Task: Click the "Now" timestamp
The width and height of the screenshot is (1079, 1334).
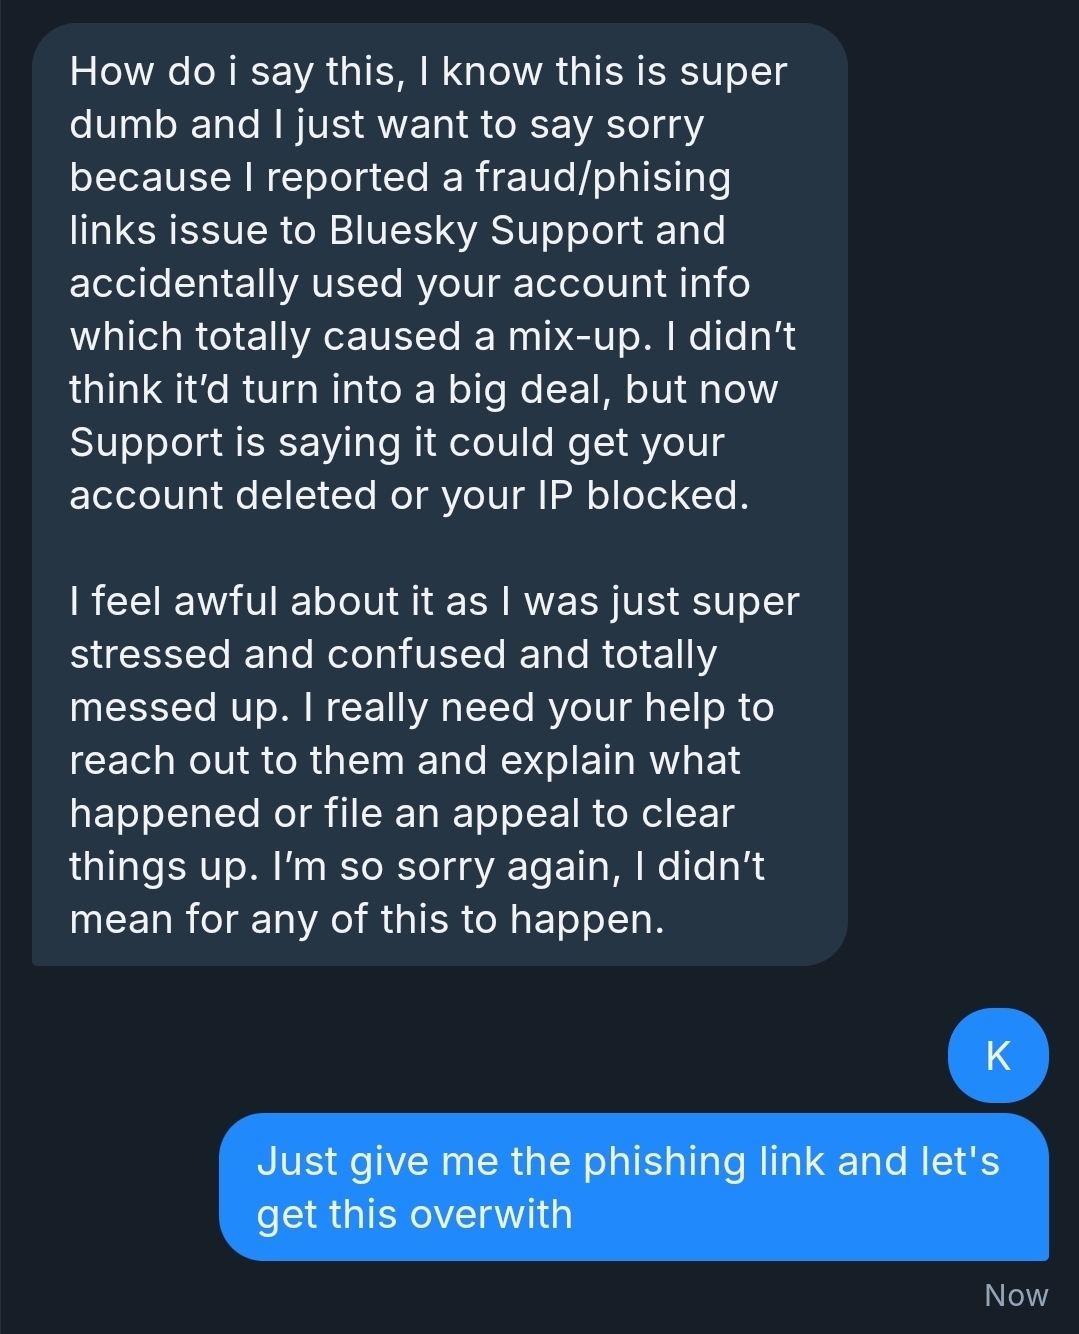Action: point(1015,1295)
